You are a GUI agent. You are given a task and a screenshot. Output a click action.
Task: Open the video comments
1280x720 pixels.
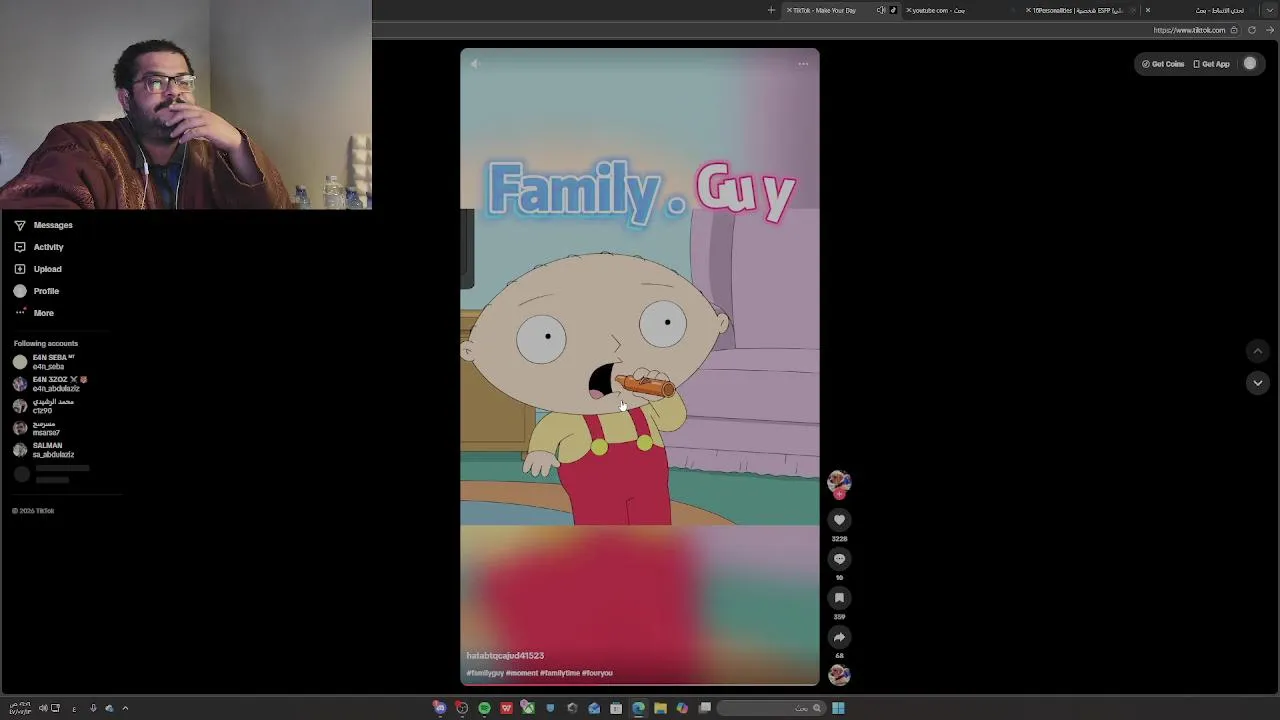click(839, 559)
